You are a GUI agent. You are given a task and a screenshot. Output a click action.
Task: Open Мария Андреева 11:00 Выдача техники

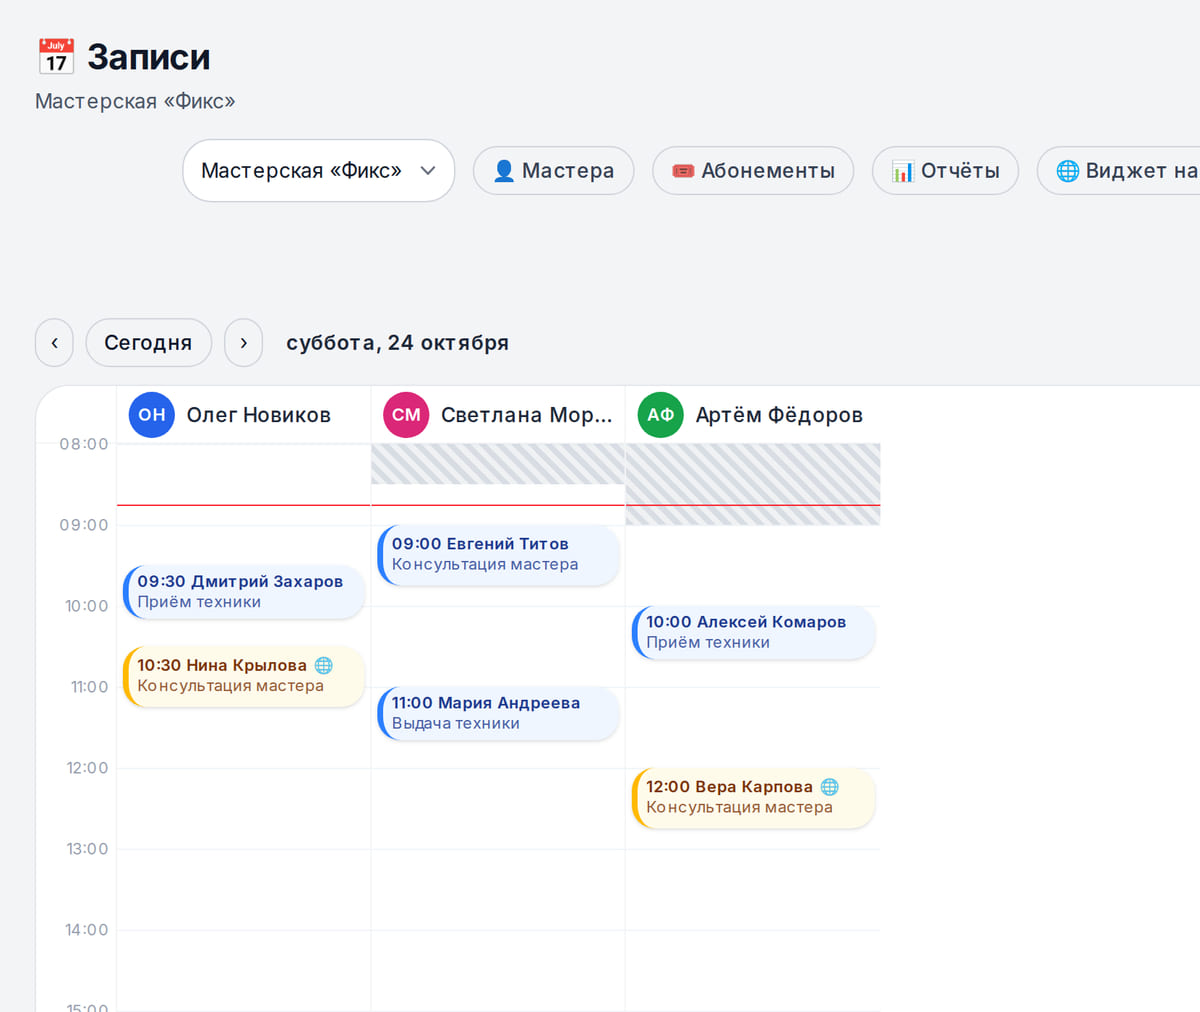(498, 714)
